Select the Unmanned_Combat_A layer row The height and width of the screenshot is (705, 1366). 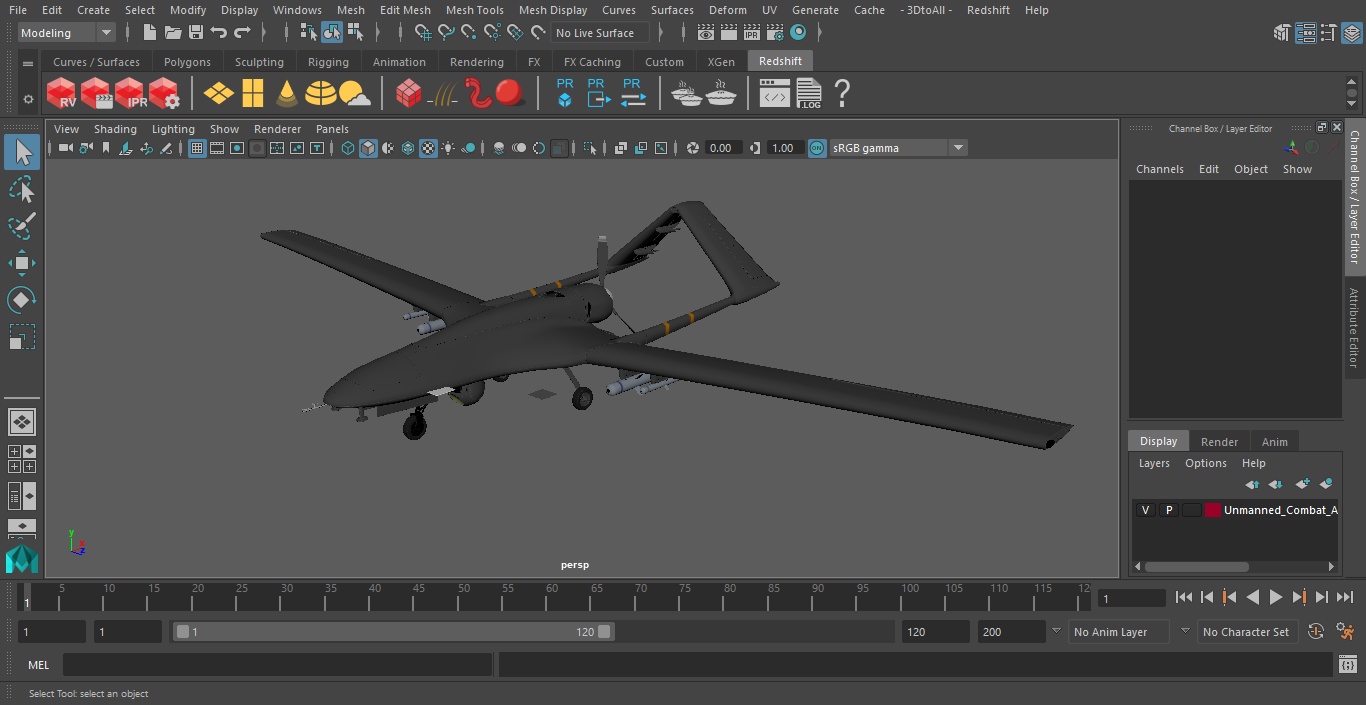click(x=1236, y=510)
